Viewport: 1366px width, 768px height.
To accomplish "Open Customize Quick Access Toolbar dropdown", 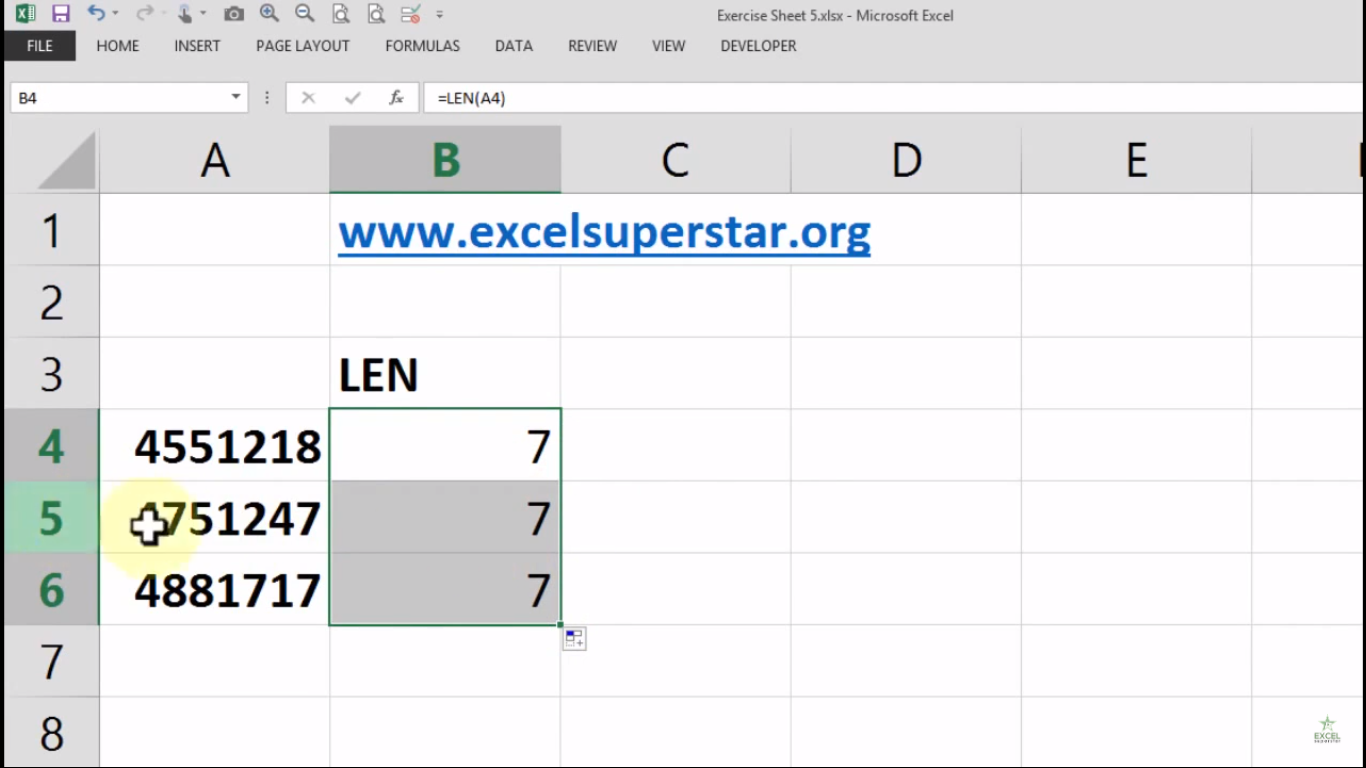I will pyautogui.click(x=440, y=15).
